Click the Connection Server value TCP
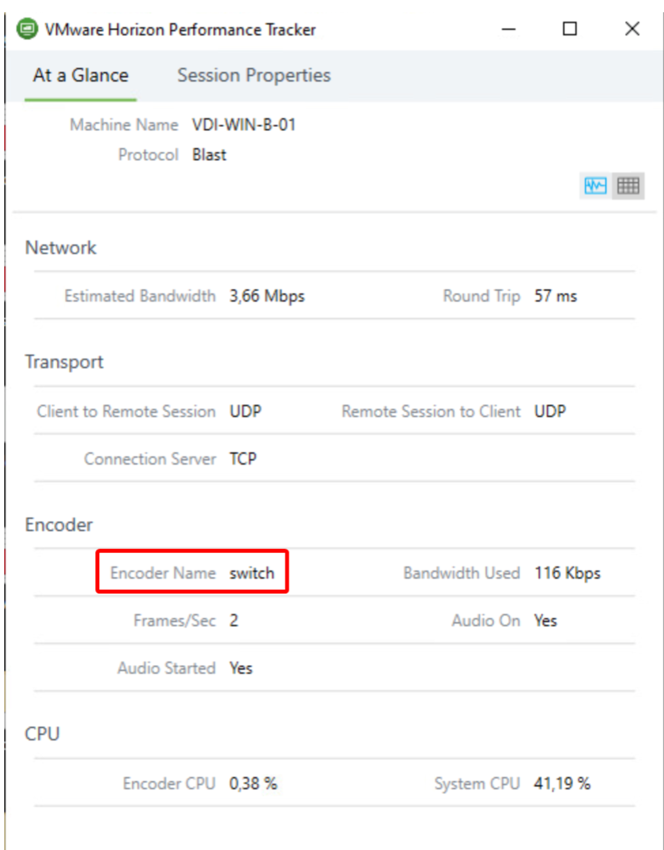 point(243,459)
